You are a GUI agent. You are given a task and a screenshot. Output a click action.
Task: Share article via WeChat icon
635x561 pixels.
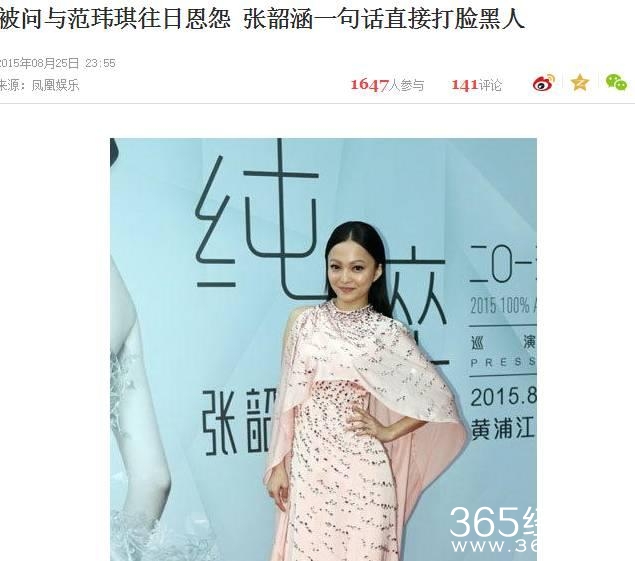(x=616, y=83)
